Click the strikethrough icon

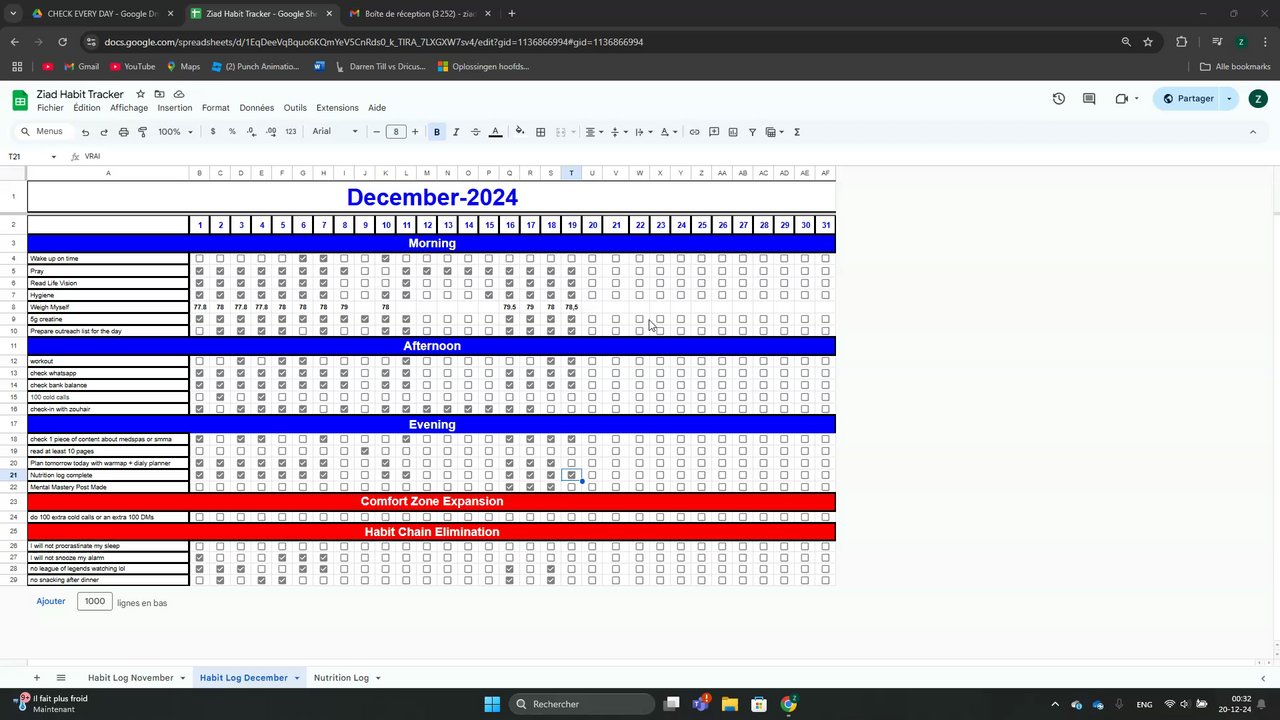(x=475, y=132)
